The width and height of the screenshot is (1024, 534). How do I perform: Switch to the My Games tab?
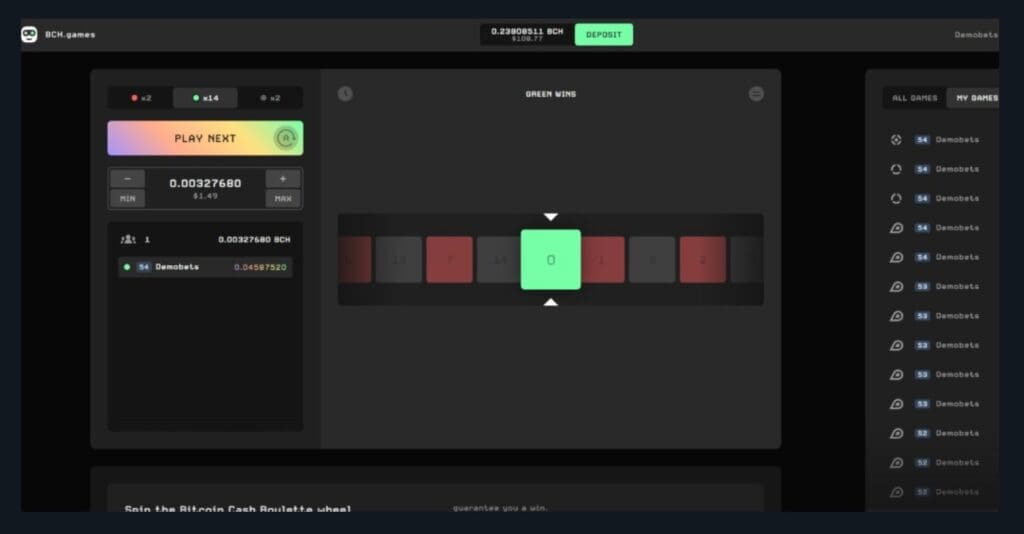976,98
